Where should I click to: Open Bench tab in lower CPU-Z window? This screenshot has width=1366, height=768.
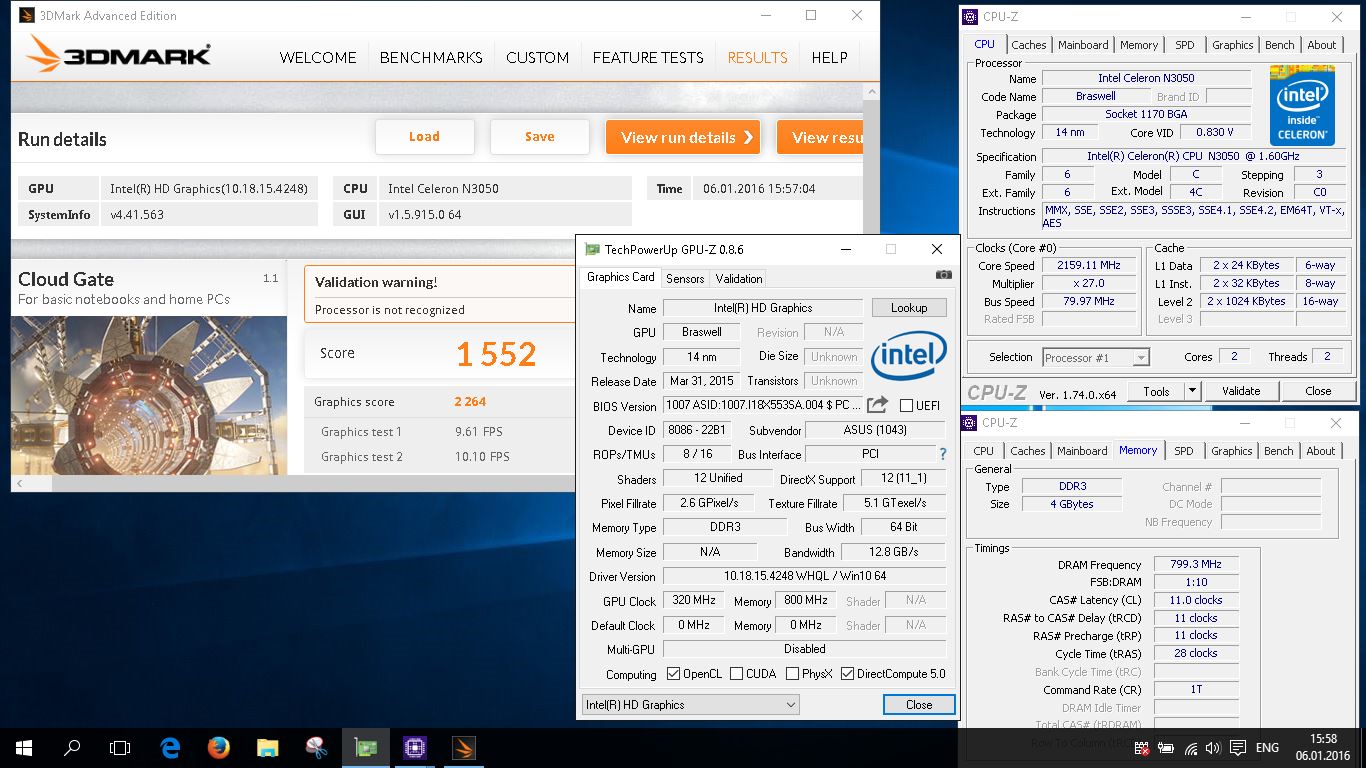[x=1278, y=451]
